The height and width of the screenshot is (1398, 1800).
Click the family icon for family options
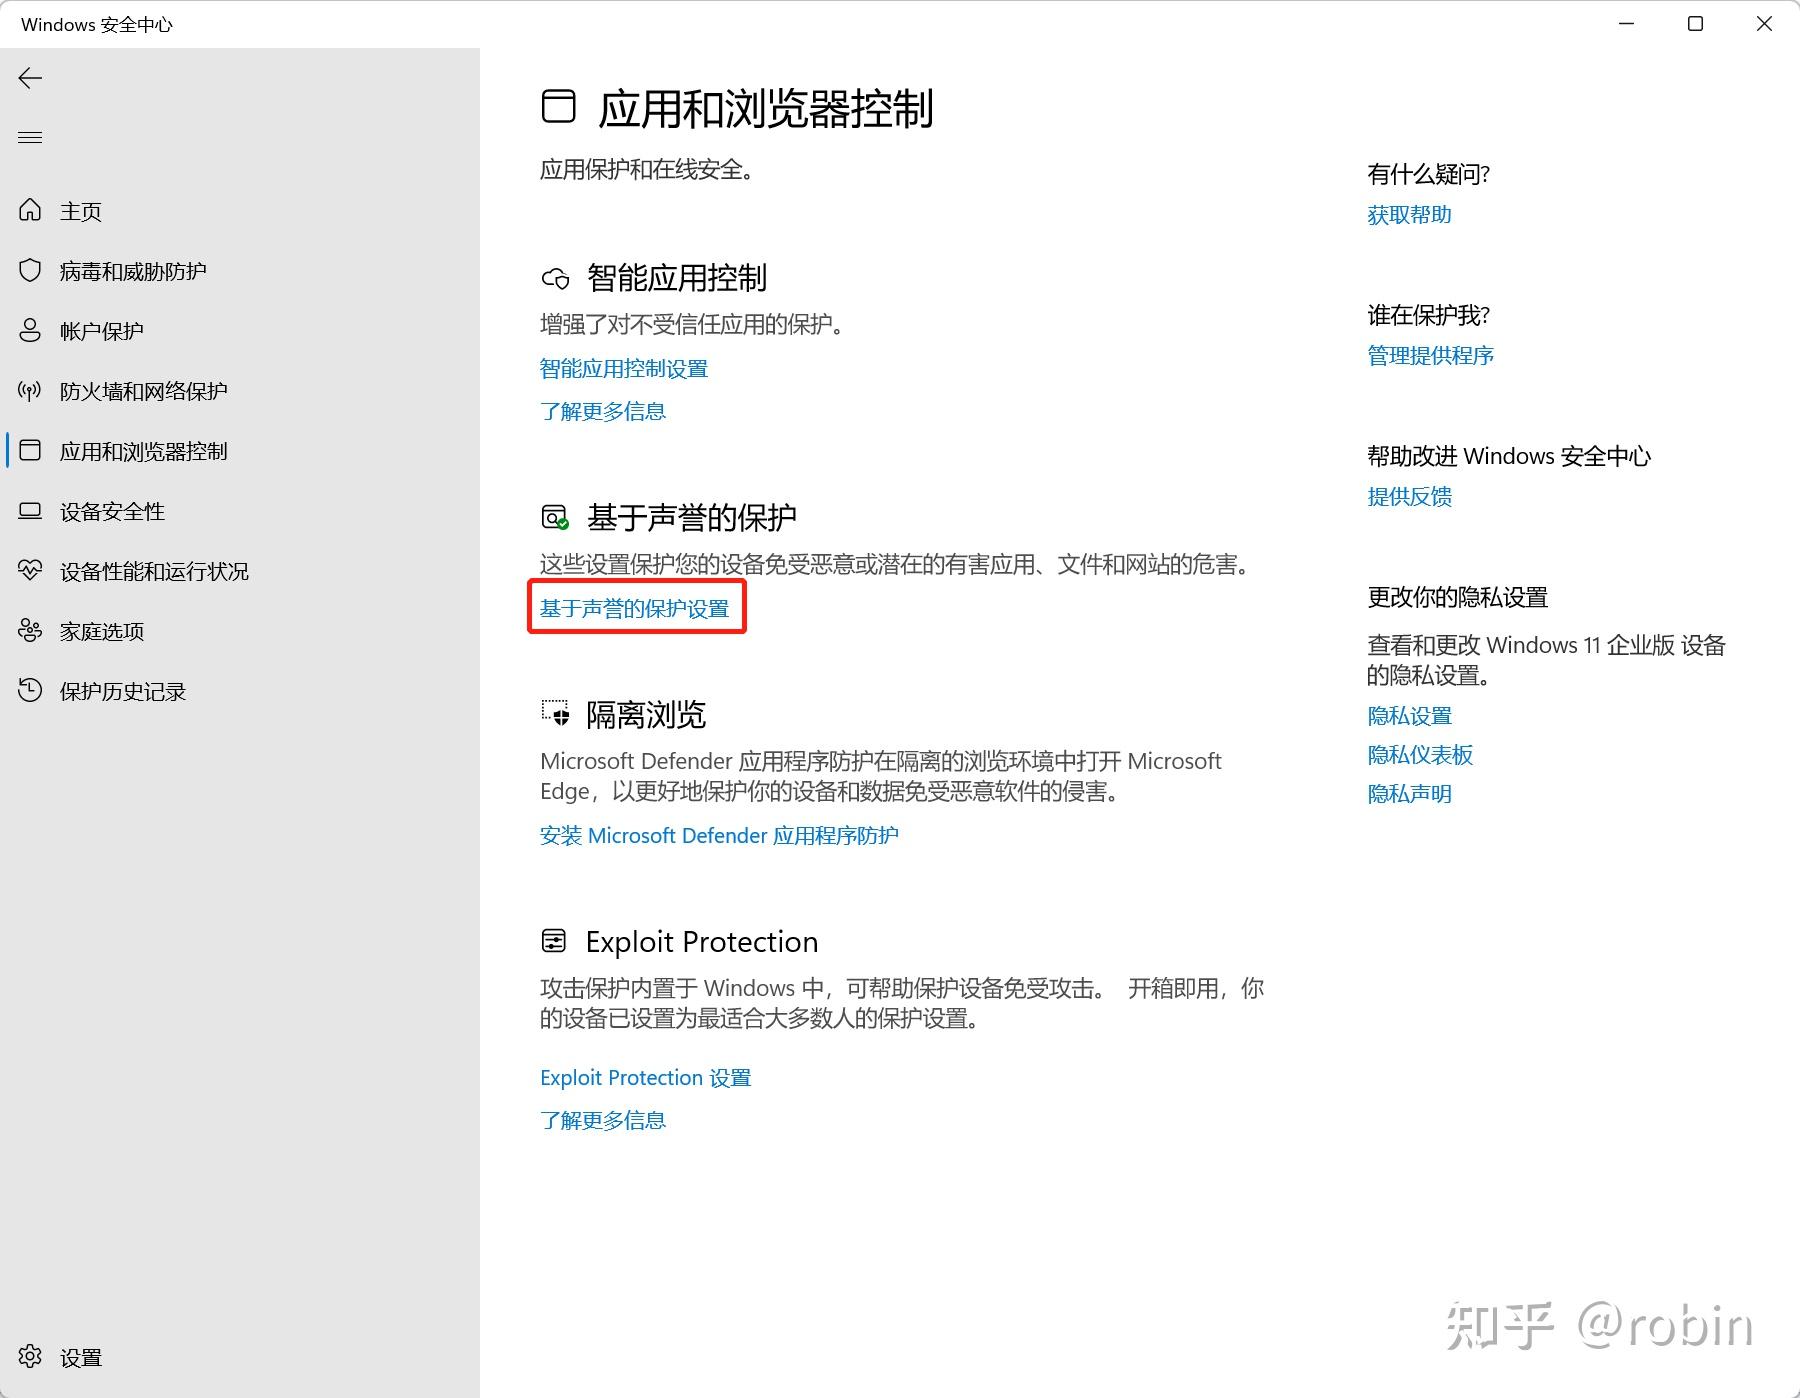click(x=30, y=630)
